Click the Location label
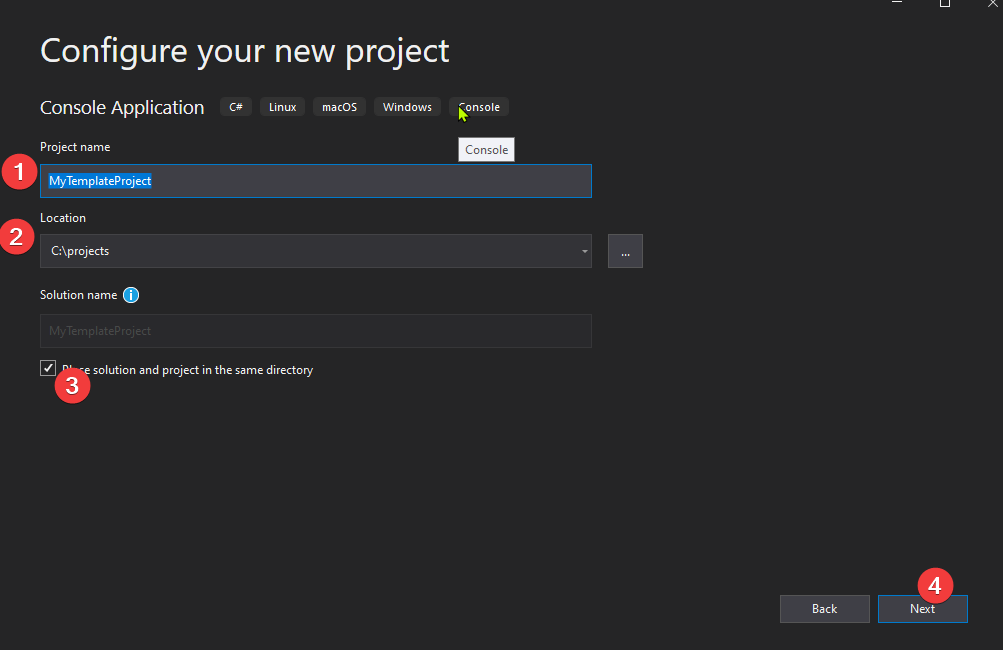1003x650 pixels. click(63, 218)
